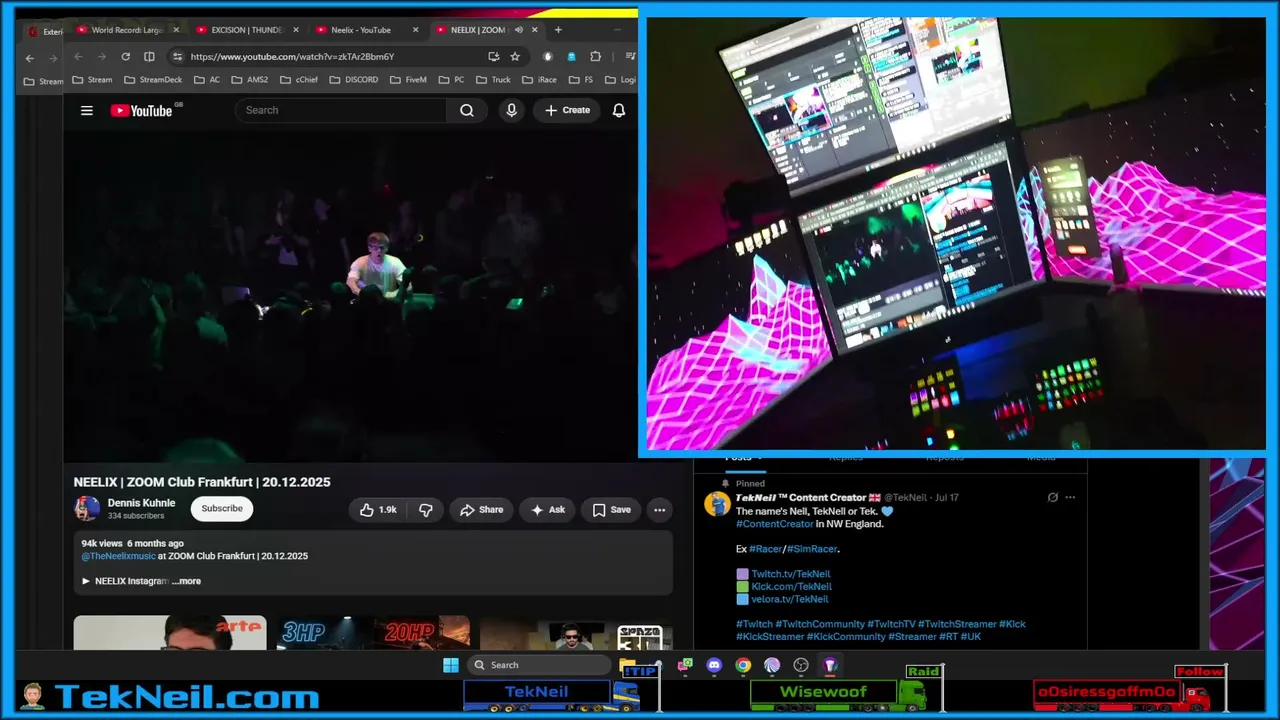The height and width of the screenshot is (720, 1280).
Task: Open the DISCORD bookmarks folder
Action: tap(354, 80)
